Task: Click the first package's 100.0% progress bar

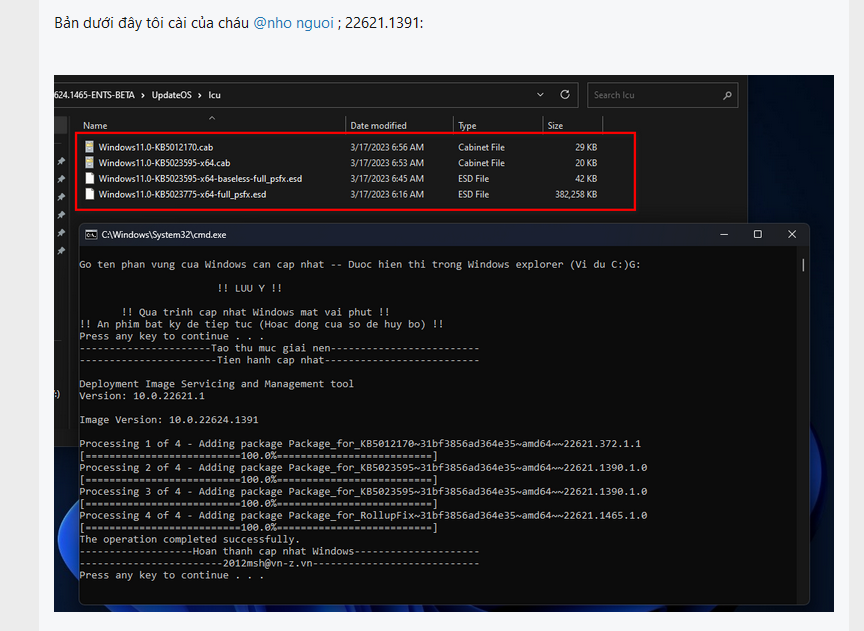Action: (258, 456)
